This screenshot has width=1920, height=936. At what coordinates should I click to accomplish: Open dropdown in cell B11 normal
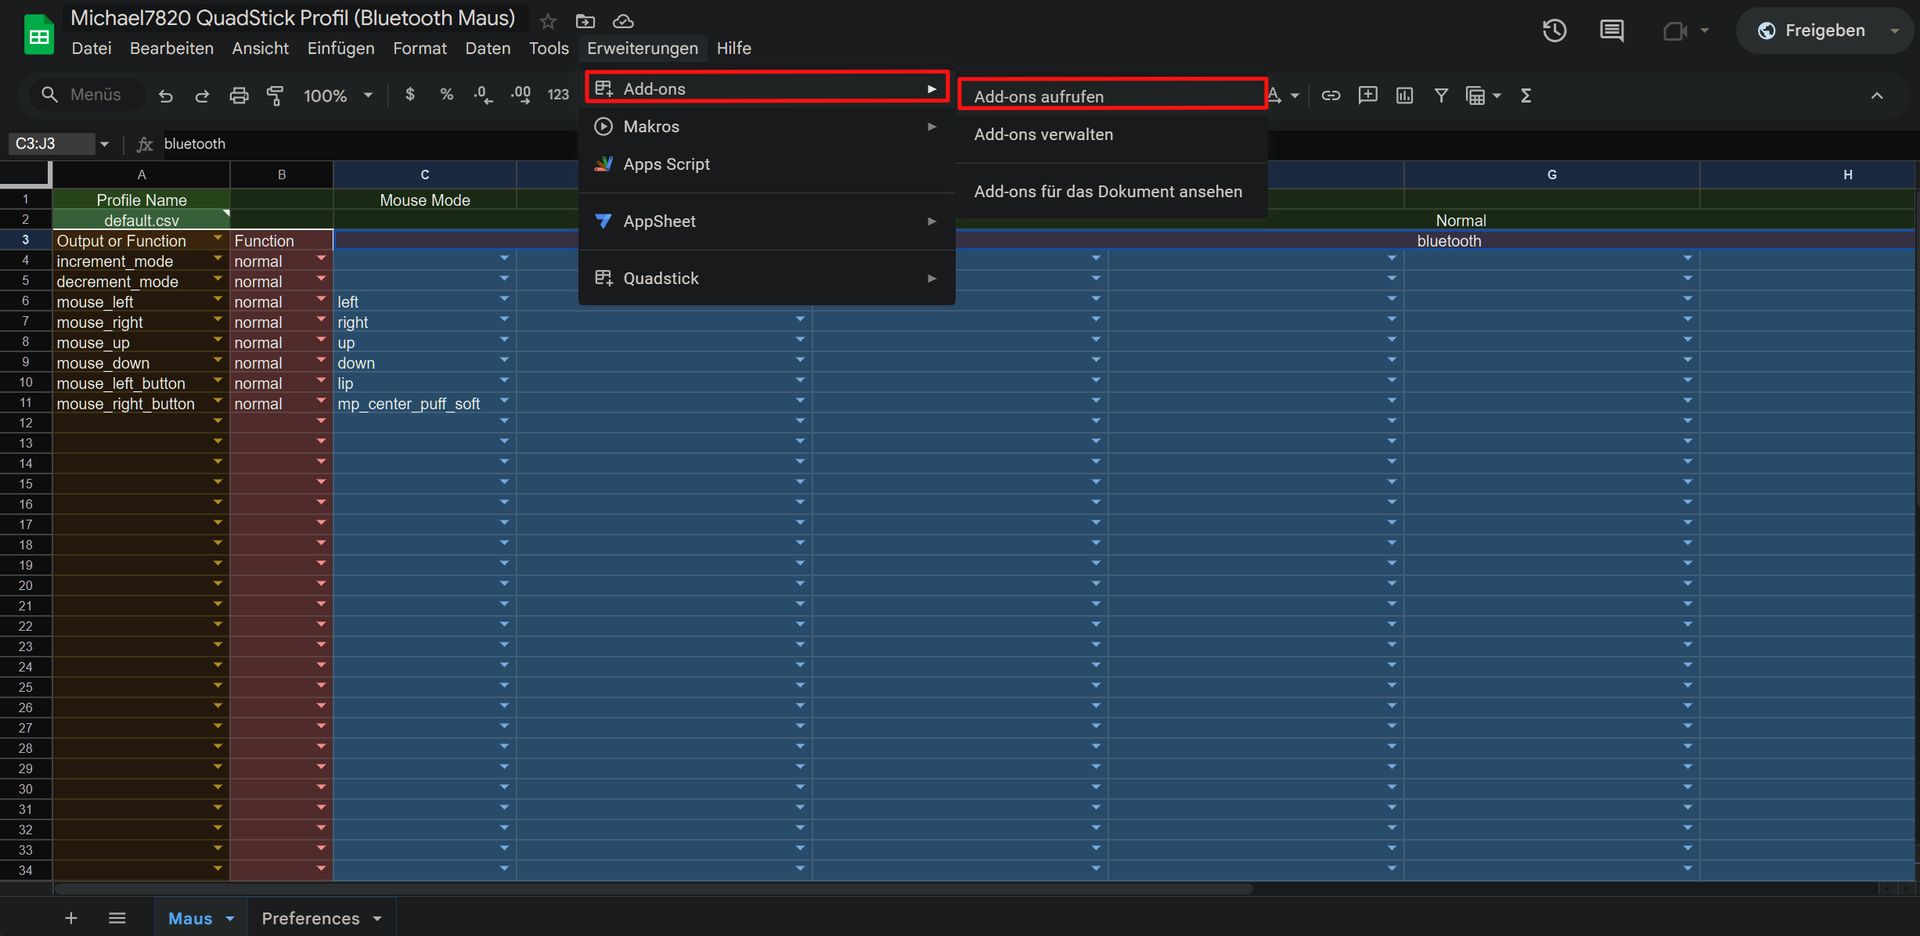click(321, 401)
